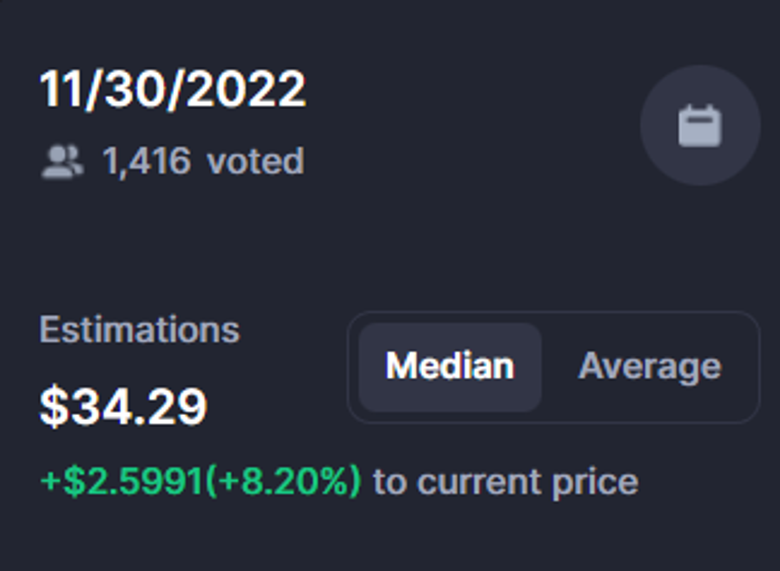Switch to the Median estimation
Viewport: 780px width, 571px height.
coord(450,366)
